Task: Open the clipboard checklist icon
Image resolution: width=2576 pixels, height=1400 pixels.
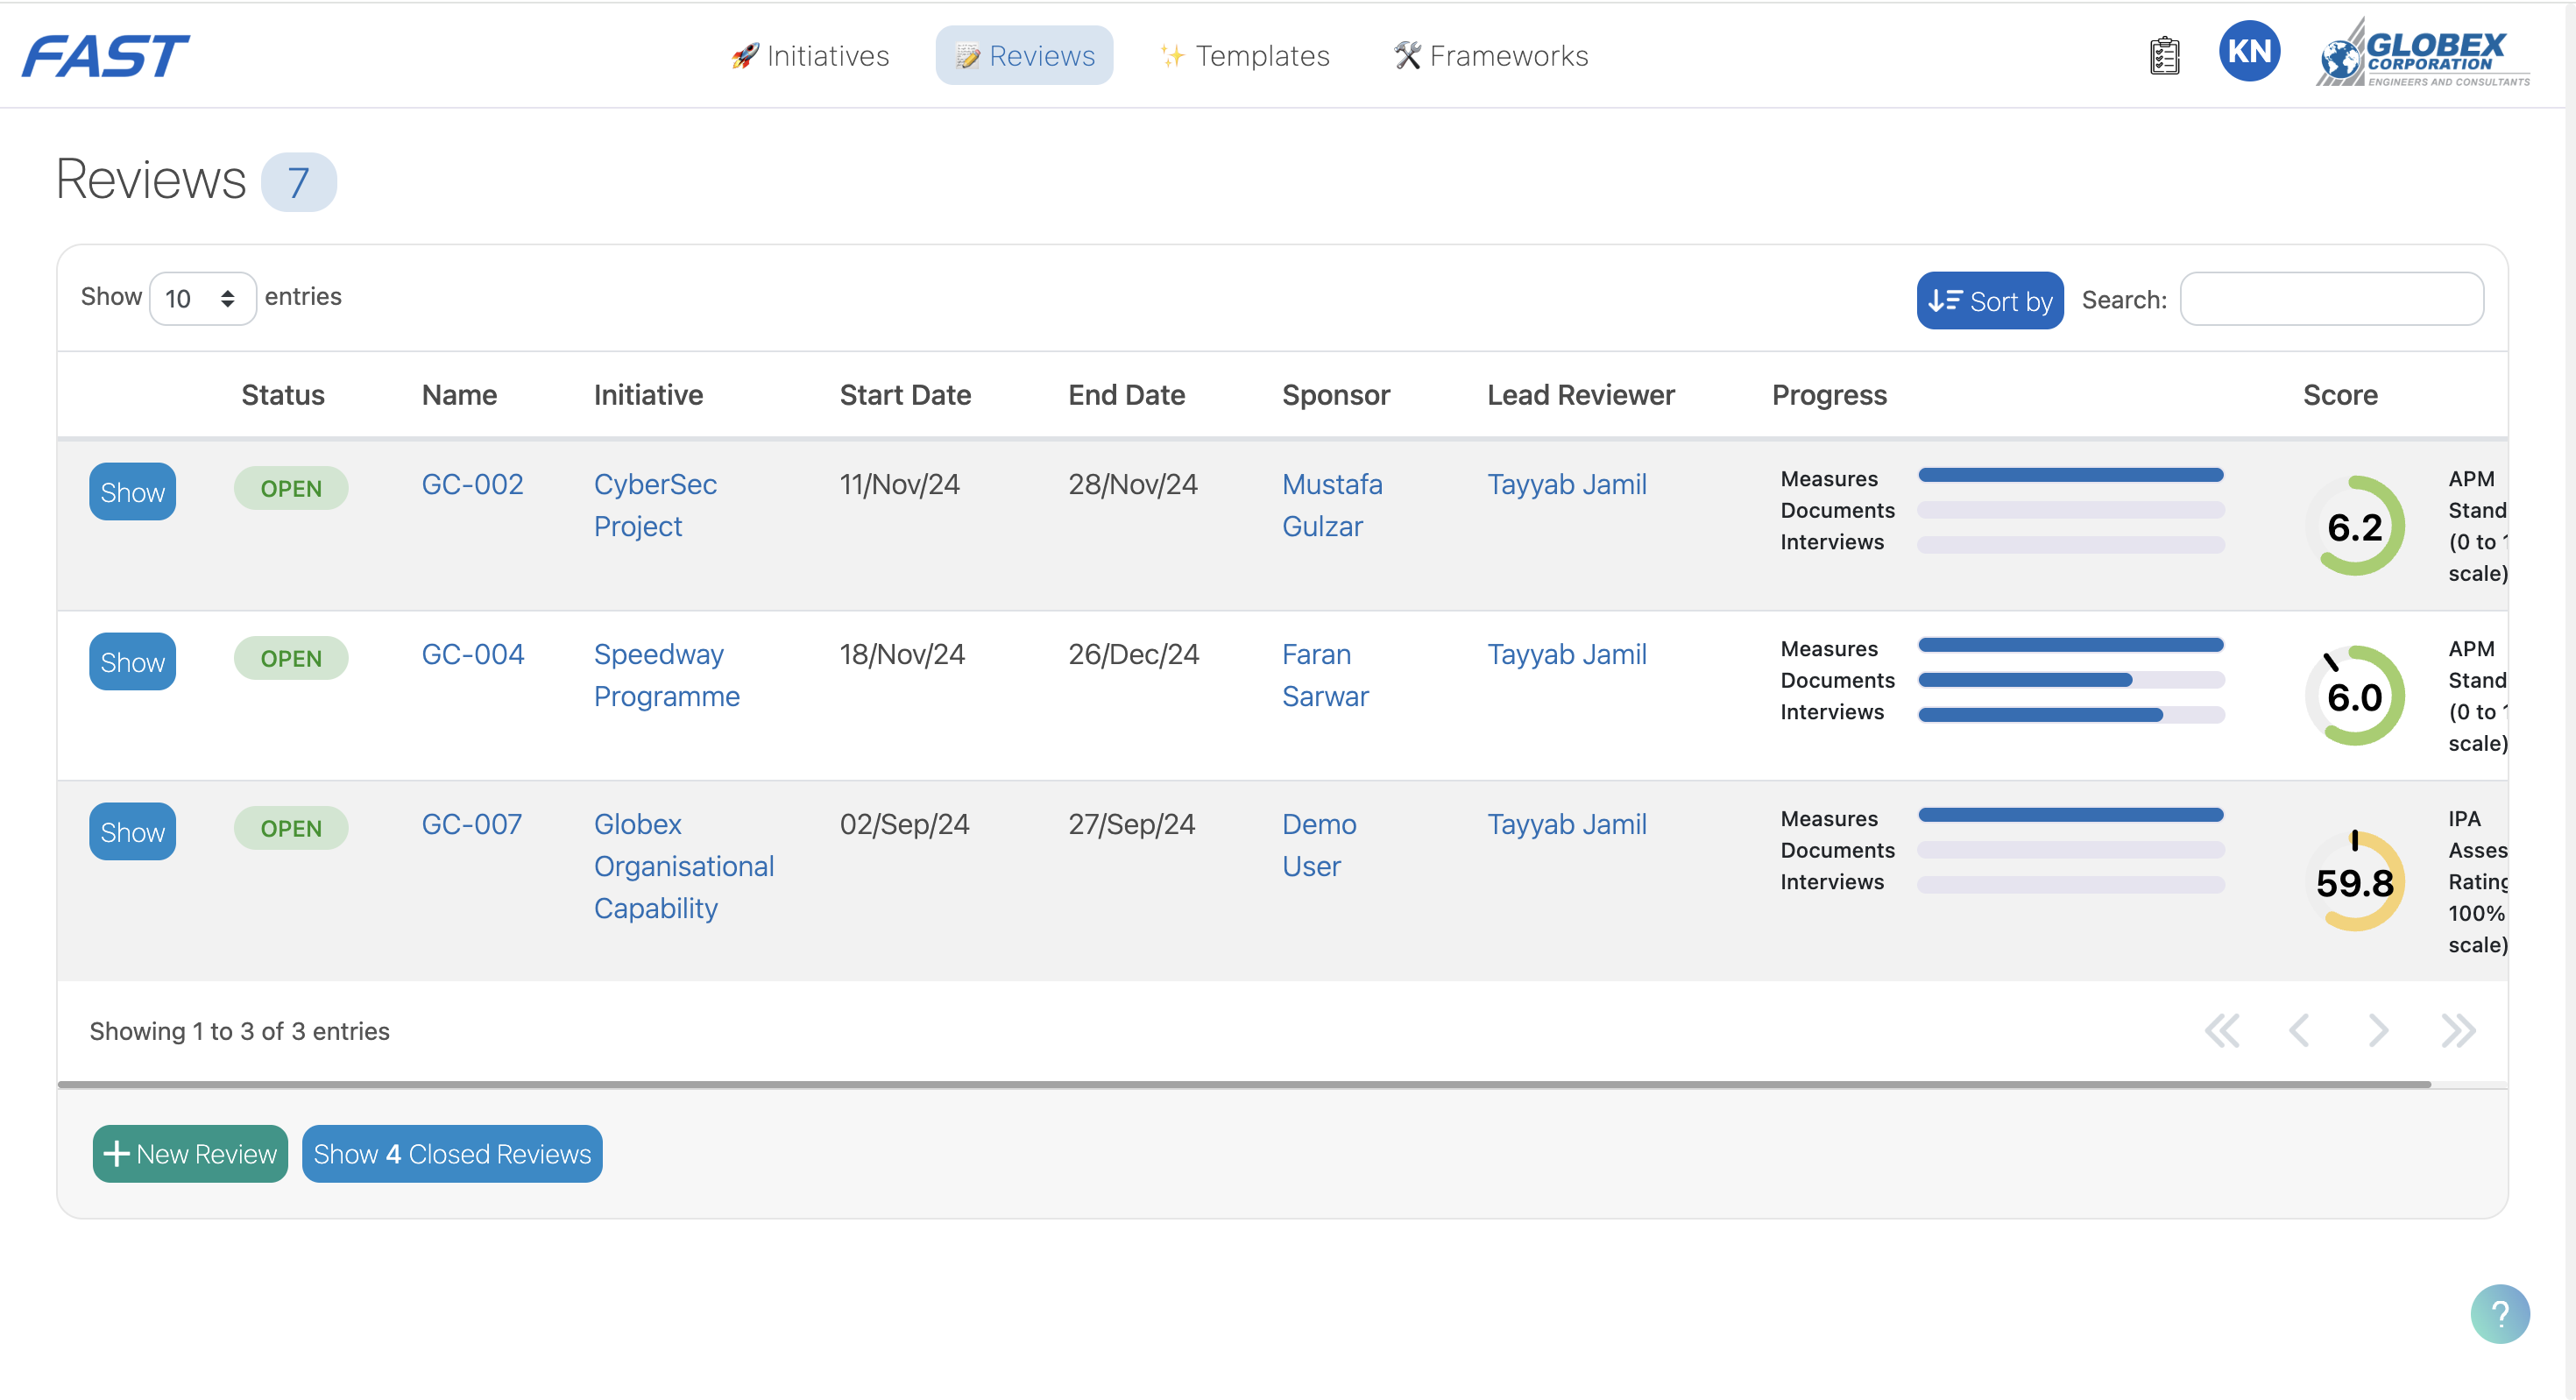Action: pyautogui.click(x=2164, y=55)
